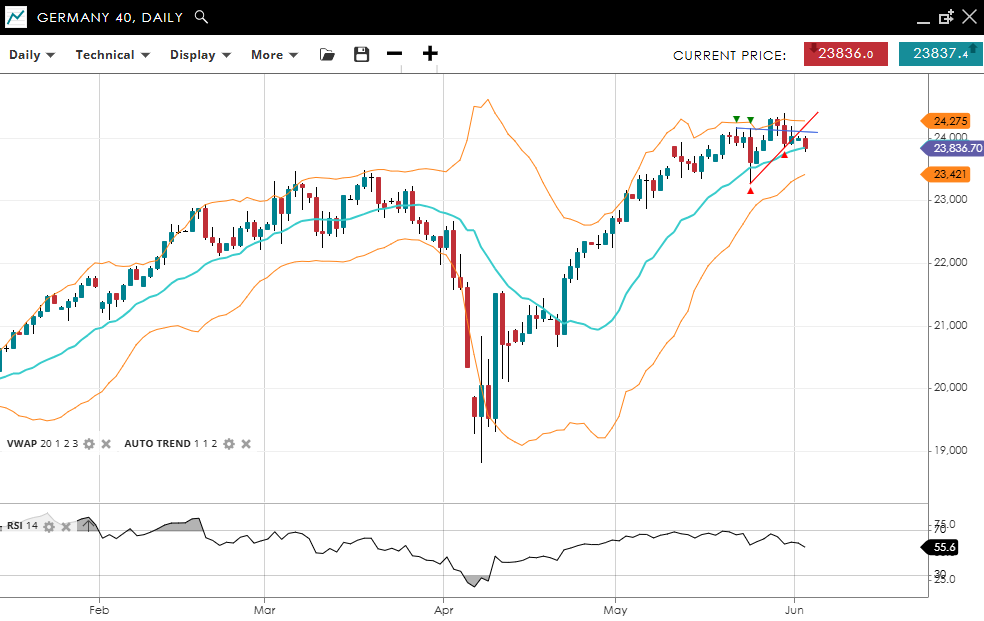Open a saved chart with folder icon
Viewport: 984px width, 621px height.
(x=327, y=55)
